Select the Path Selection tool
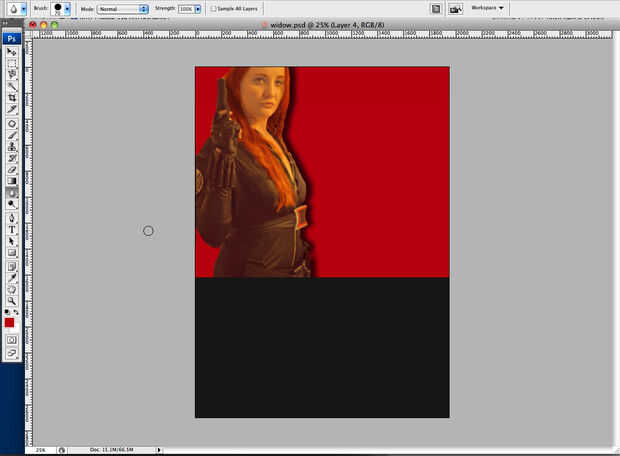Screen dimensions: 620x456 point(11,241)
